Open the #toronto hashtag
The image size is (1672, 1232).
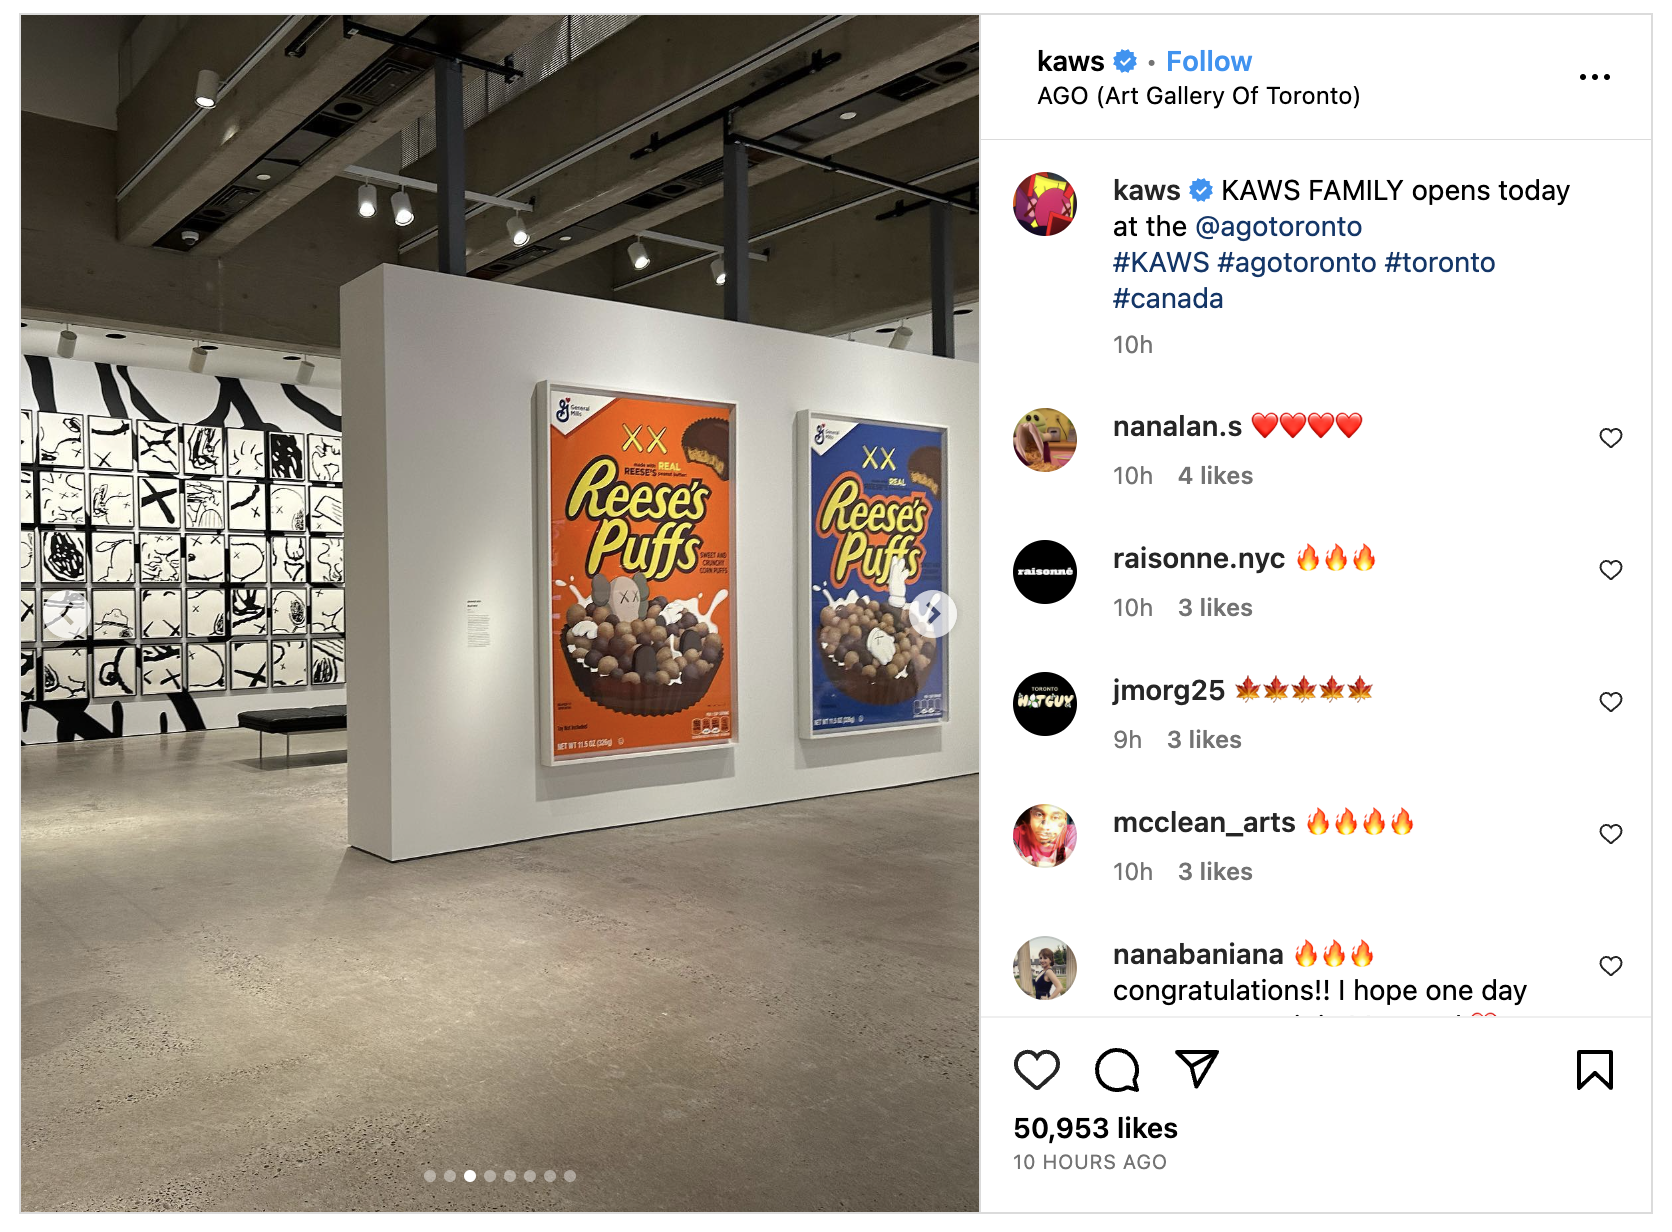tap(1440, 263)
